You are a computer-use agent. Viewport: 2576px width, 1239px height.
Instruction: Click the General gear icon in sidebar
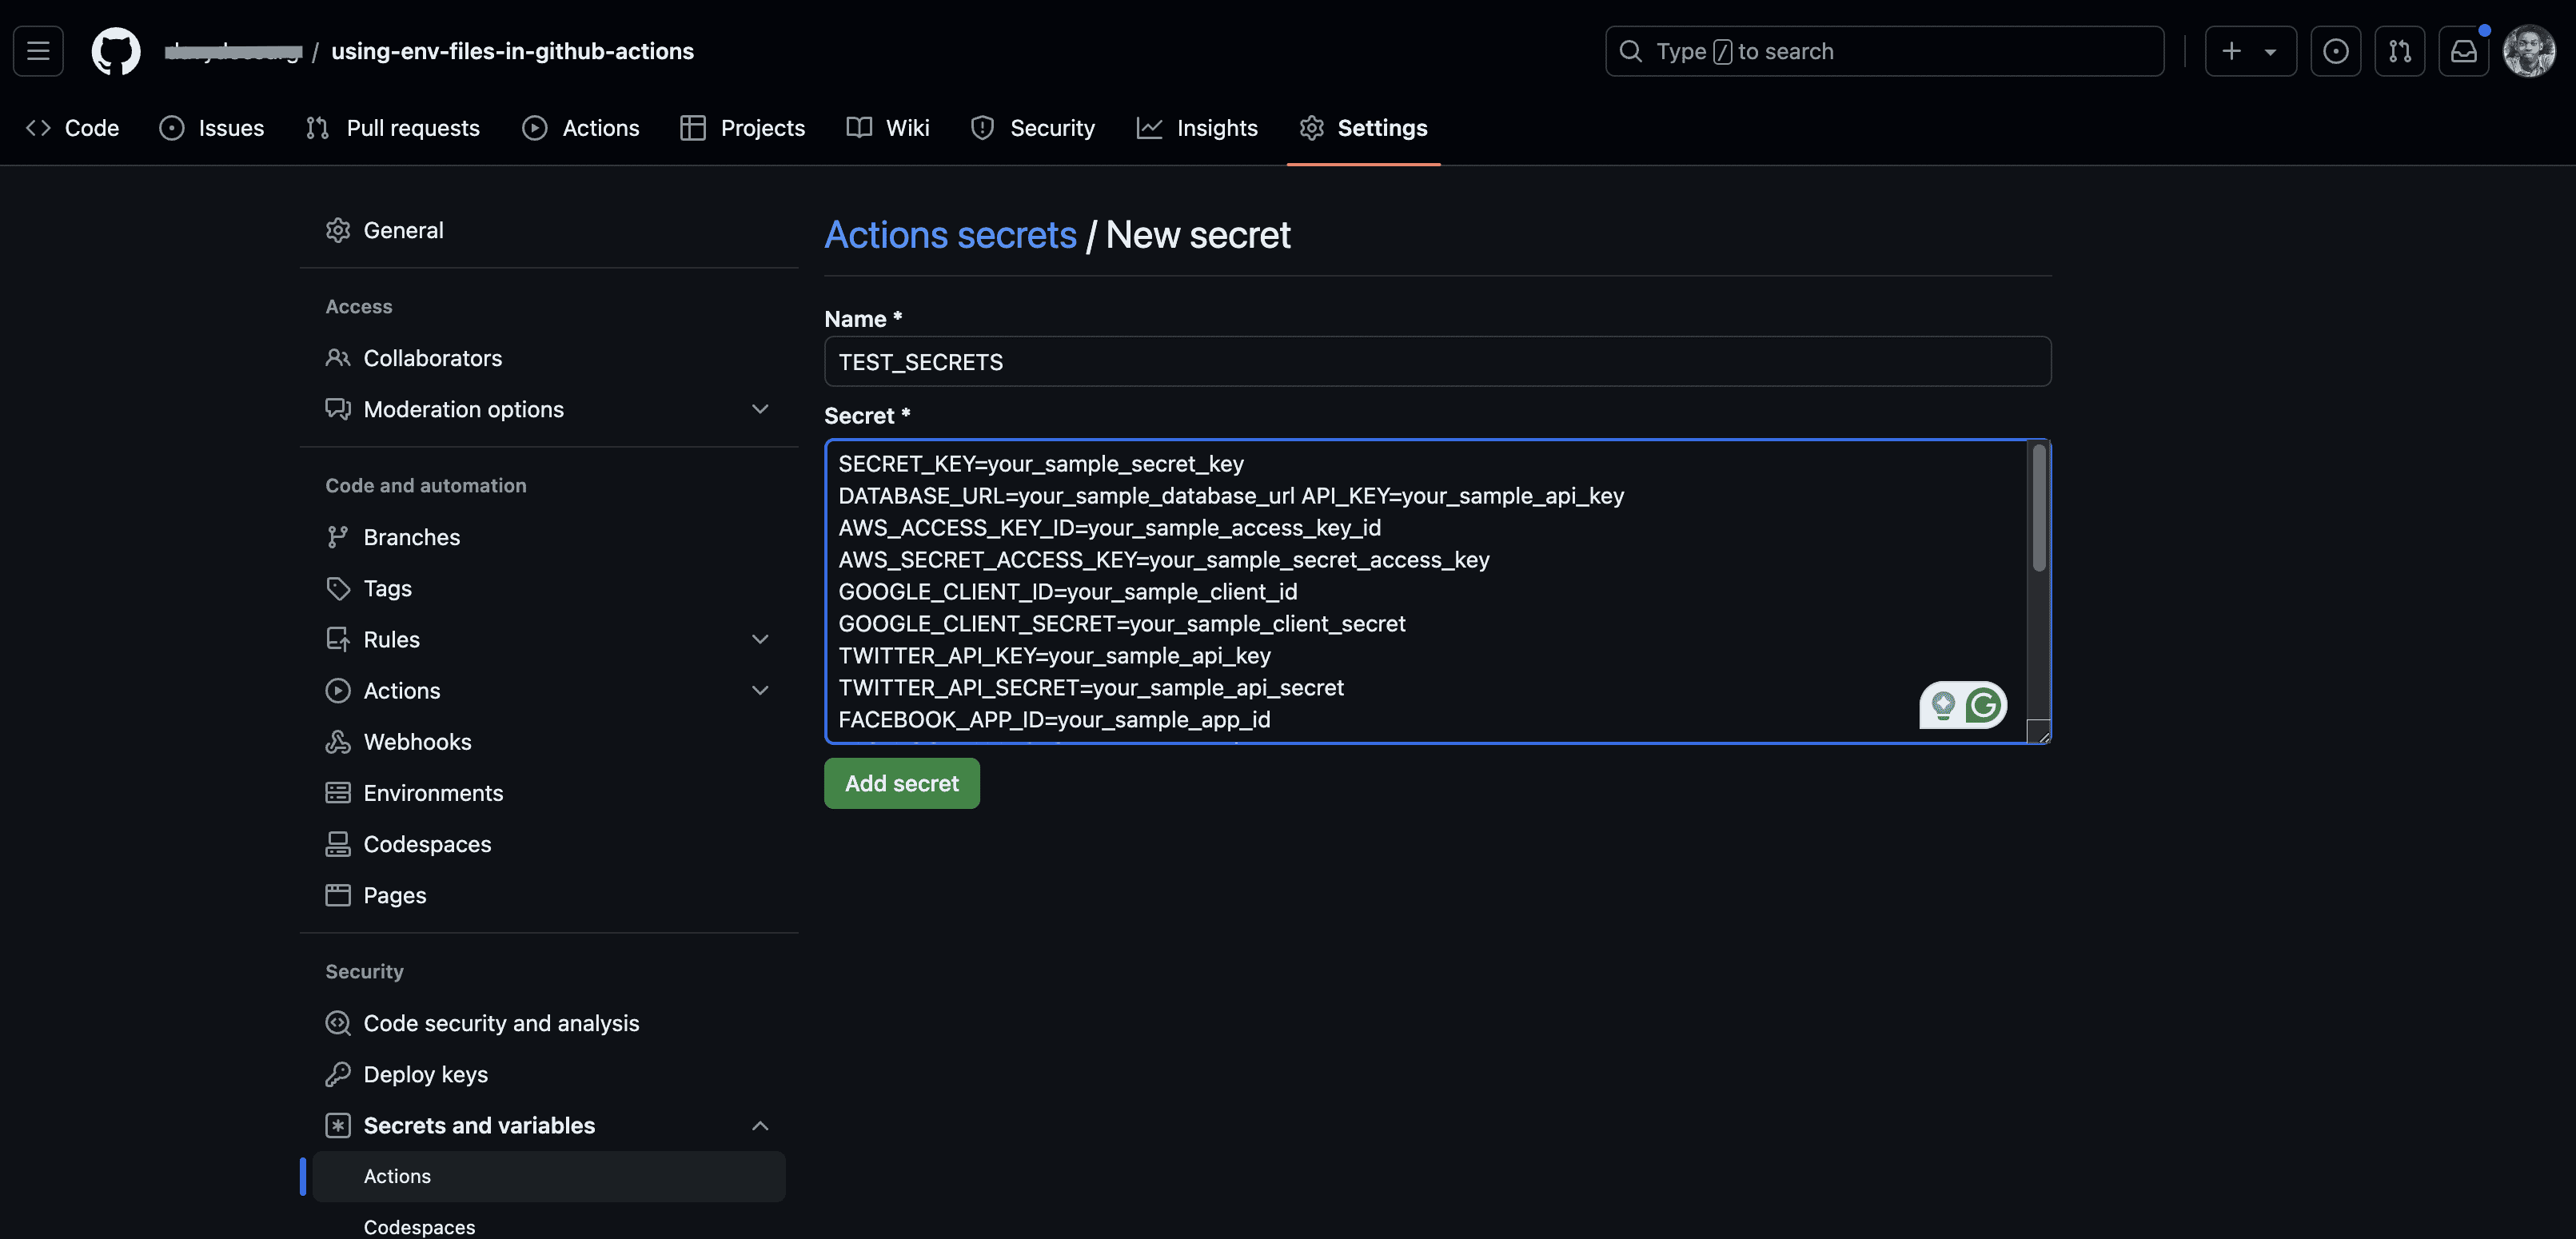338,230
